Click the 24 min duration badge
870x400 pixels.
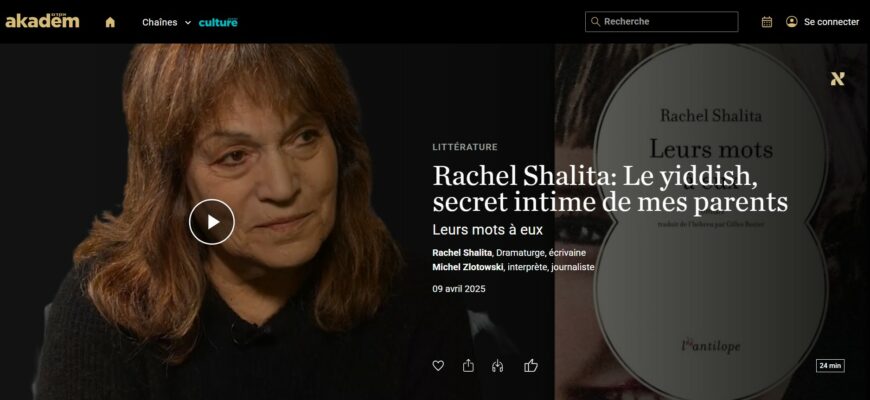click(x=830, y=366)
